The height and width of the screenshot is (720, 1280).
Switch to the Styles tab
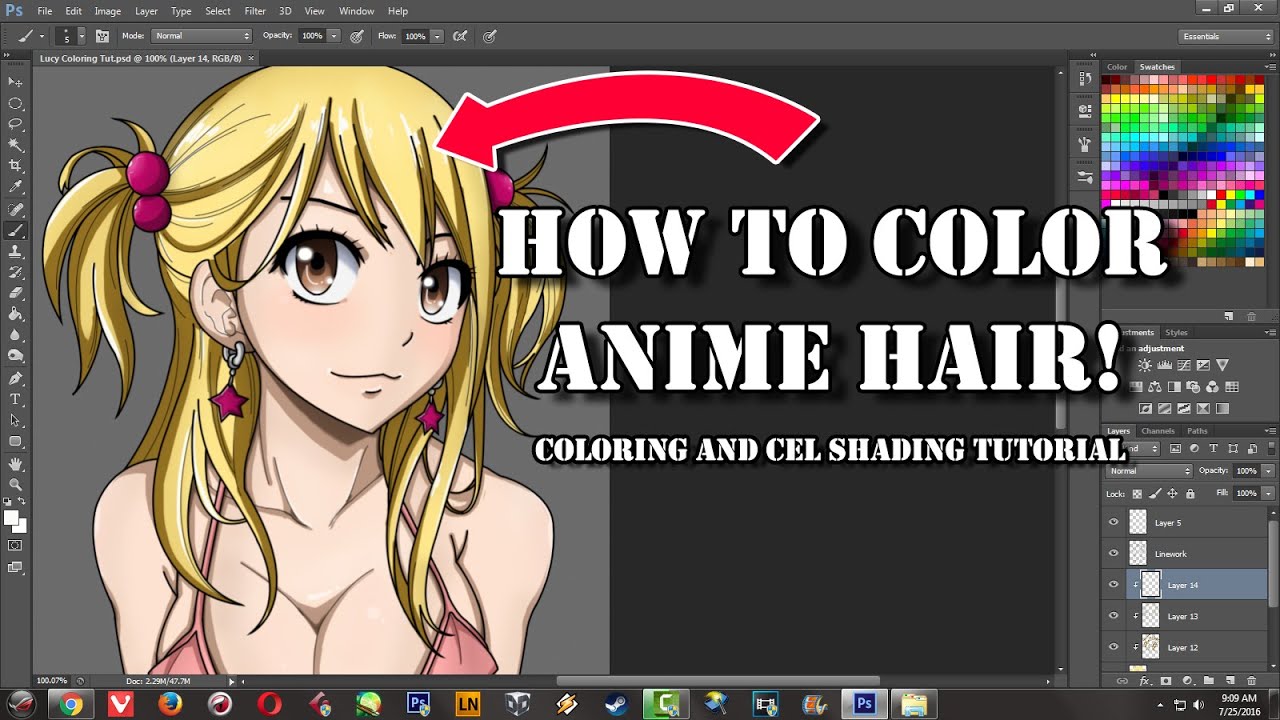pos(1177,332)
